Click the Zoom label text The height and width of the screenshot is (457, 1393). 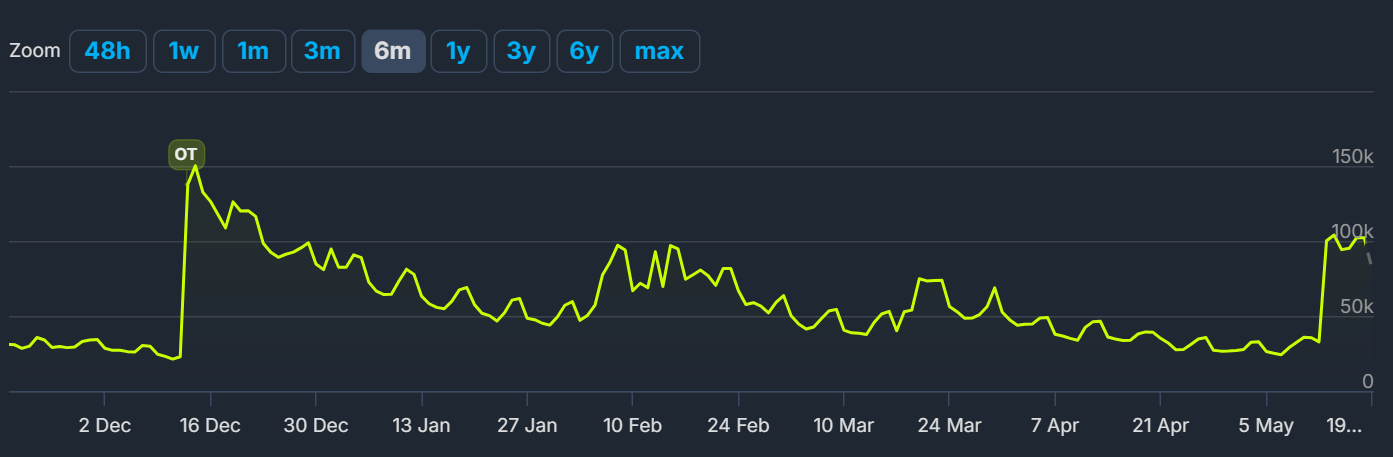pos(35,51)
